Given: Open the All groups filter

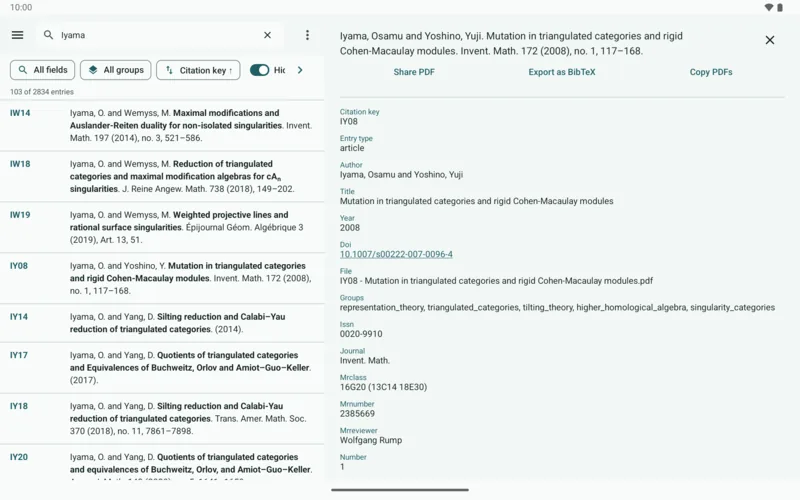Looking at the screenshot, I should (115, 70).
